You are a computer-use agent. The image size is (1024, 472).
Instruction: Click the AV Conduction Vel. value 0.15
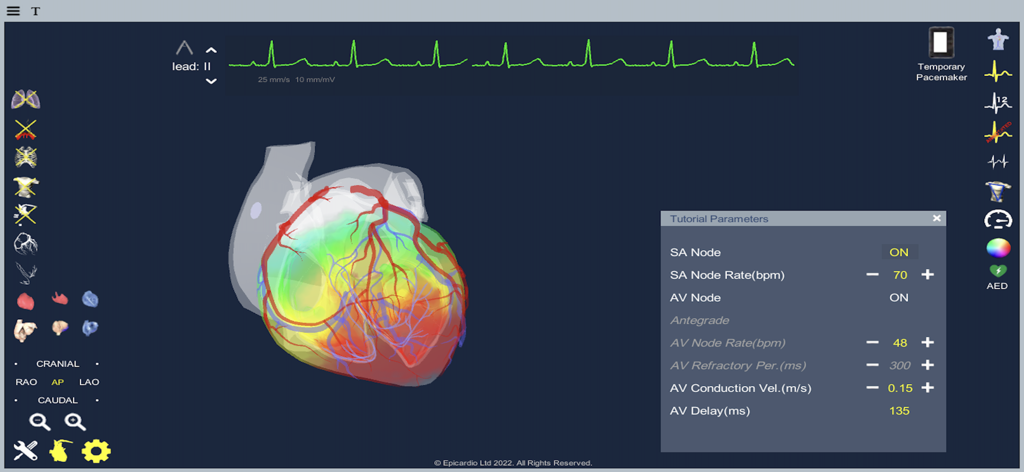[900, 388]
